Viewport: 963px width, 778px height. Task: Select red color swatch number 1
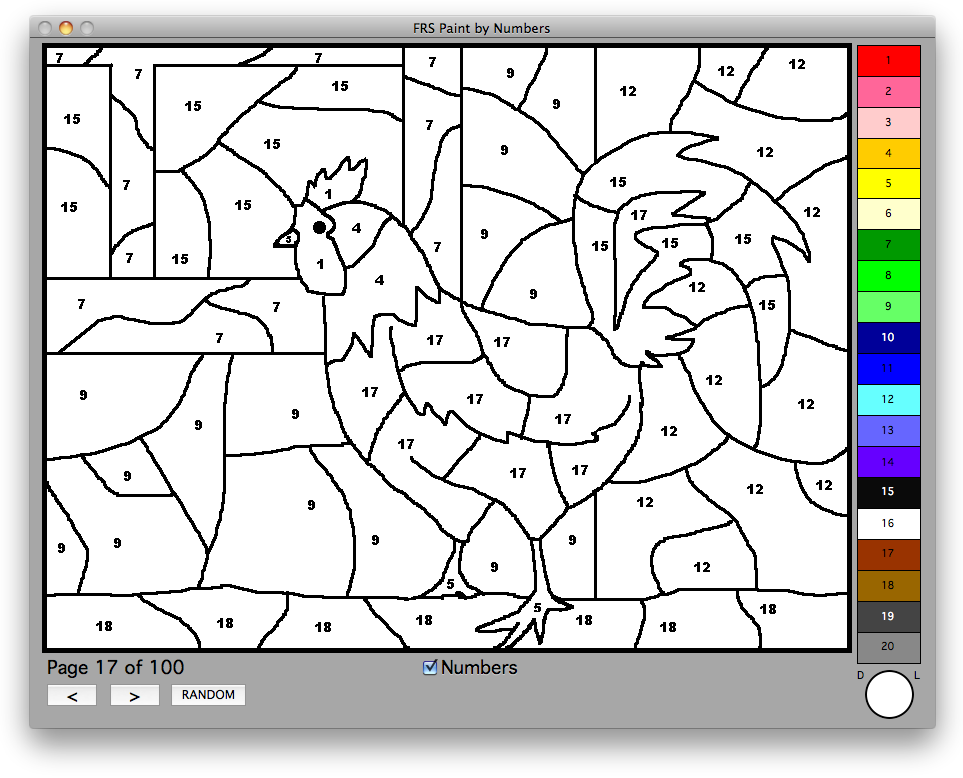(x=888, y=60)
